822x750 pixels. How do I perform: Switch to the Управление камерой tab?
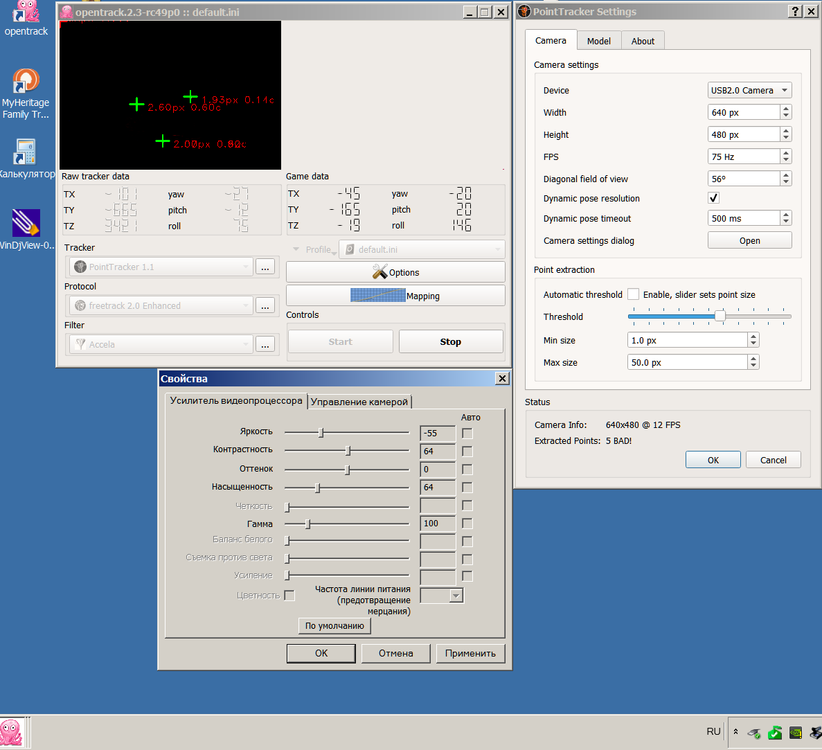click(359, 401)
